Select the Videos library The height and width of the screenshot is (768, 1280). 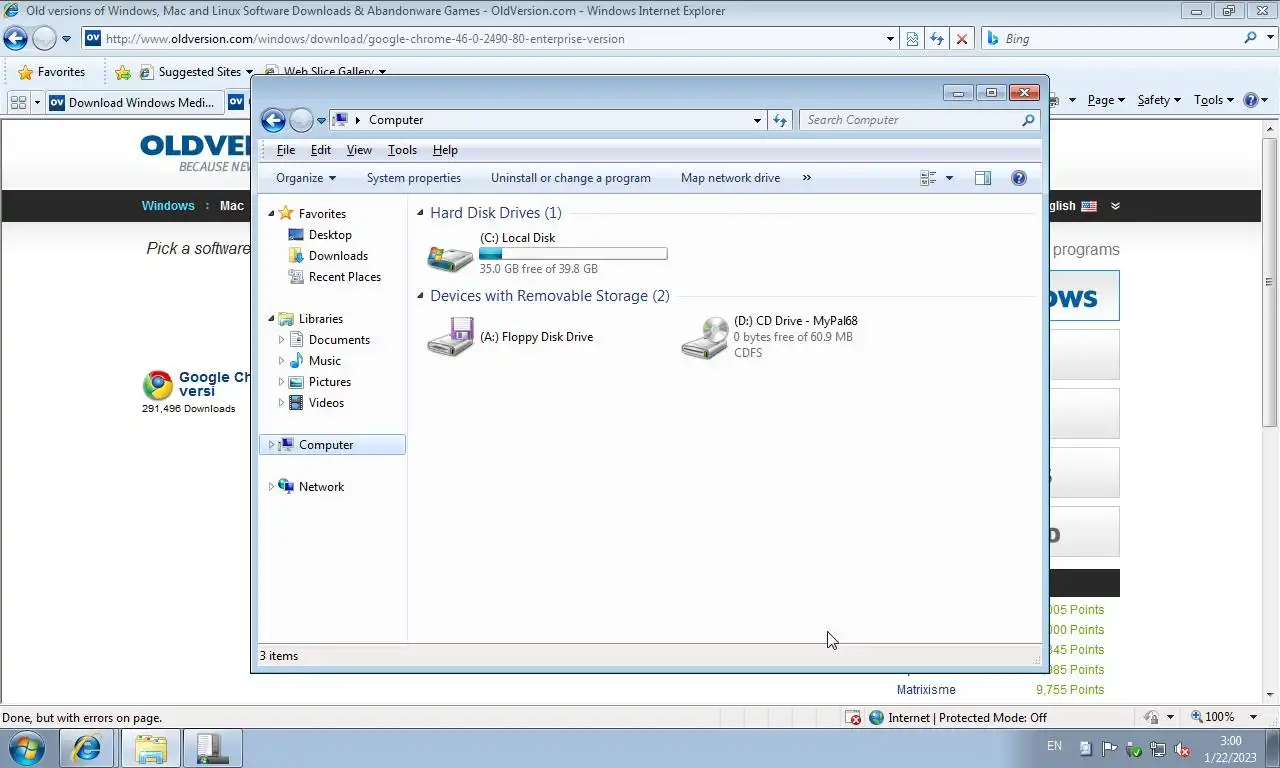pyautogui.click(x=326, y=403)
